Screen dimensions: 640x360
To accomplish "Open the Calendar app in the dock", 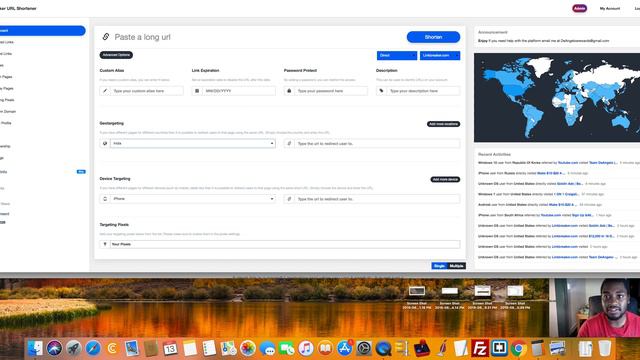I will coord(170,348).
